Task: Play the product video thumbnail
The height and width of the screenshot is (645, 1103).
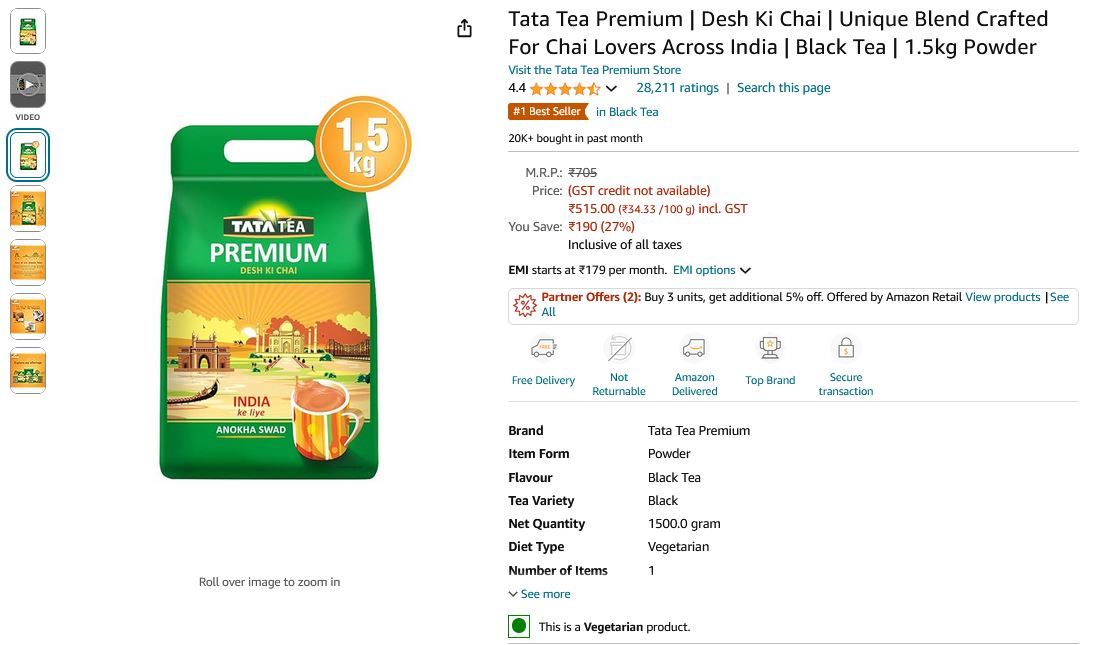Action: tap(28, 85)
